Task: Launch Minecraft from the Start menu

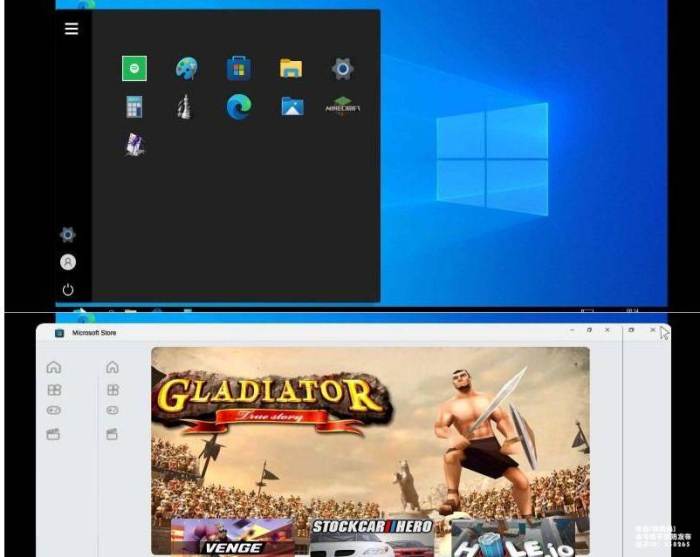Action: pyautogui.click(x=342, y=106)
